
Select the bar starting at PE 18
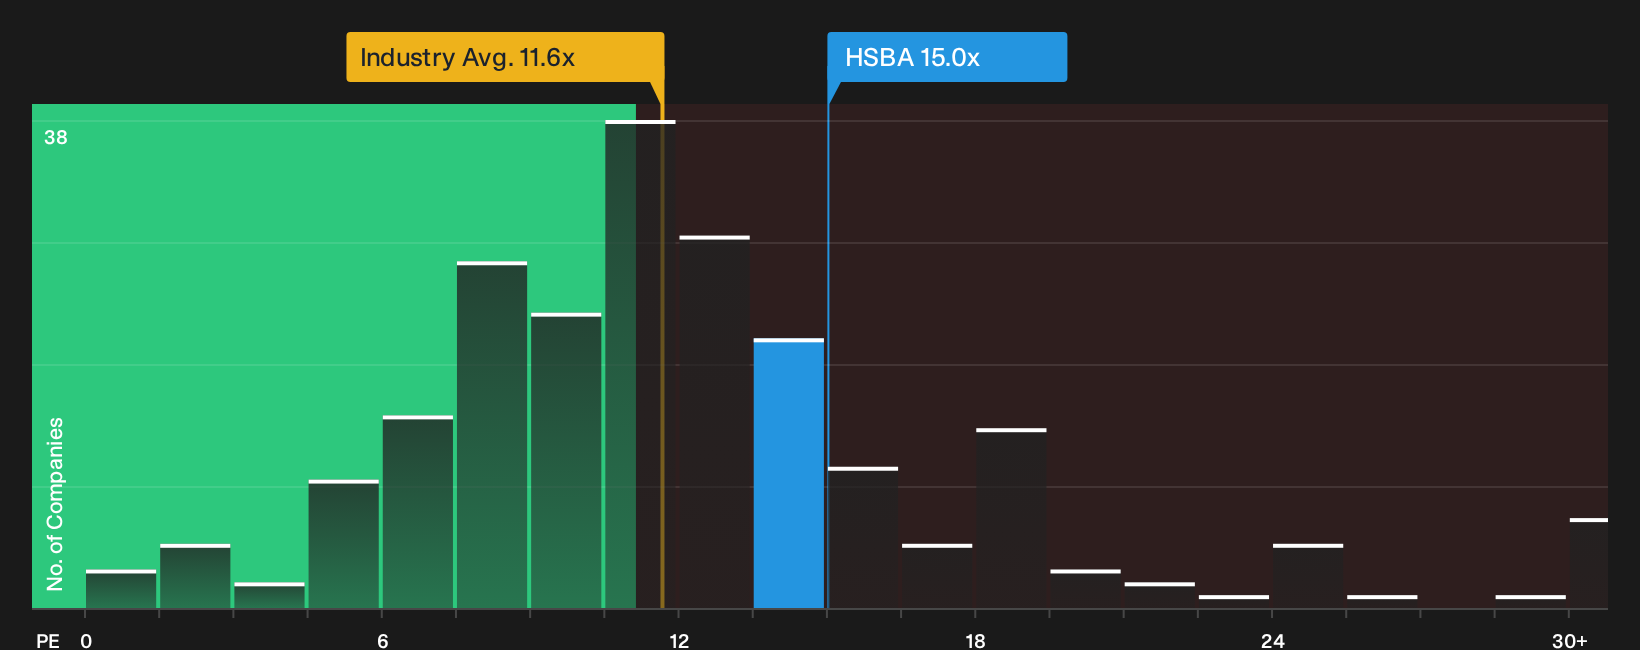(x=1011, y=519)
